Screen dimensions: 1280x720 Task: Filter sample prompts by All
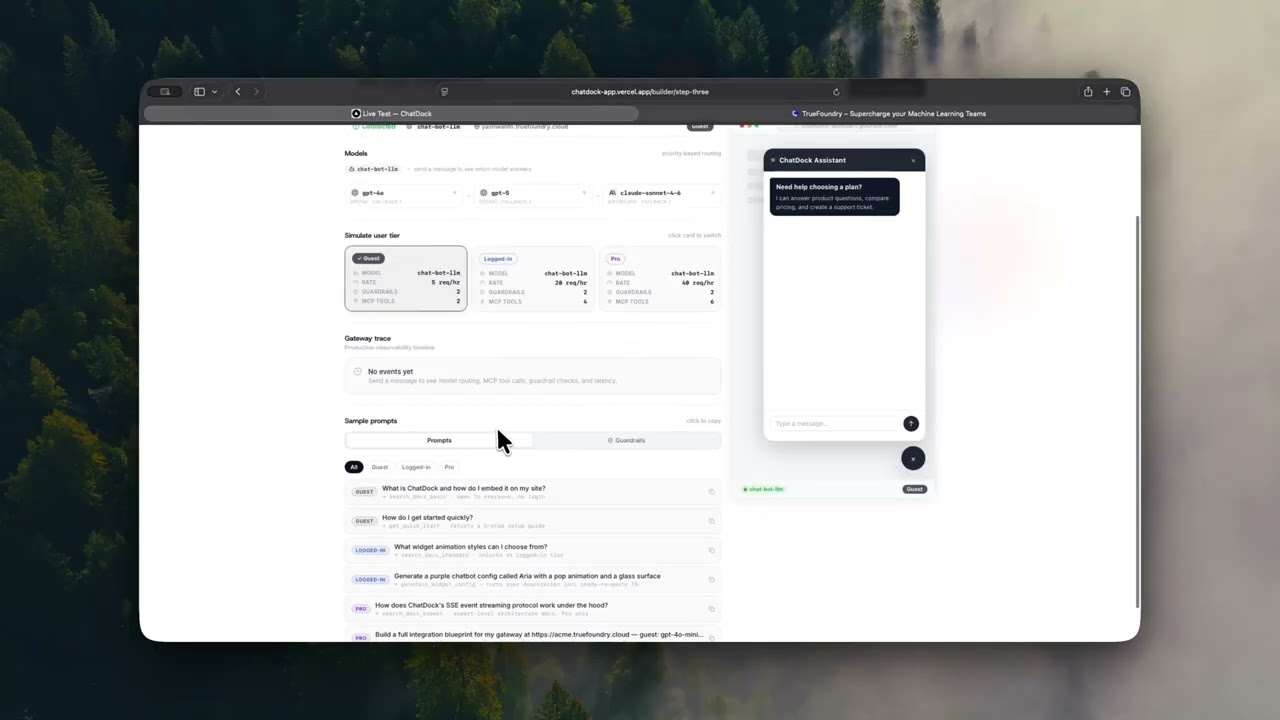pos(353,467)
